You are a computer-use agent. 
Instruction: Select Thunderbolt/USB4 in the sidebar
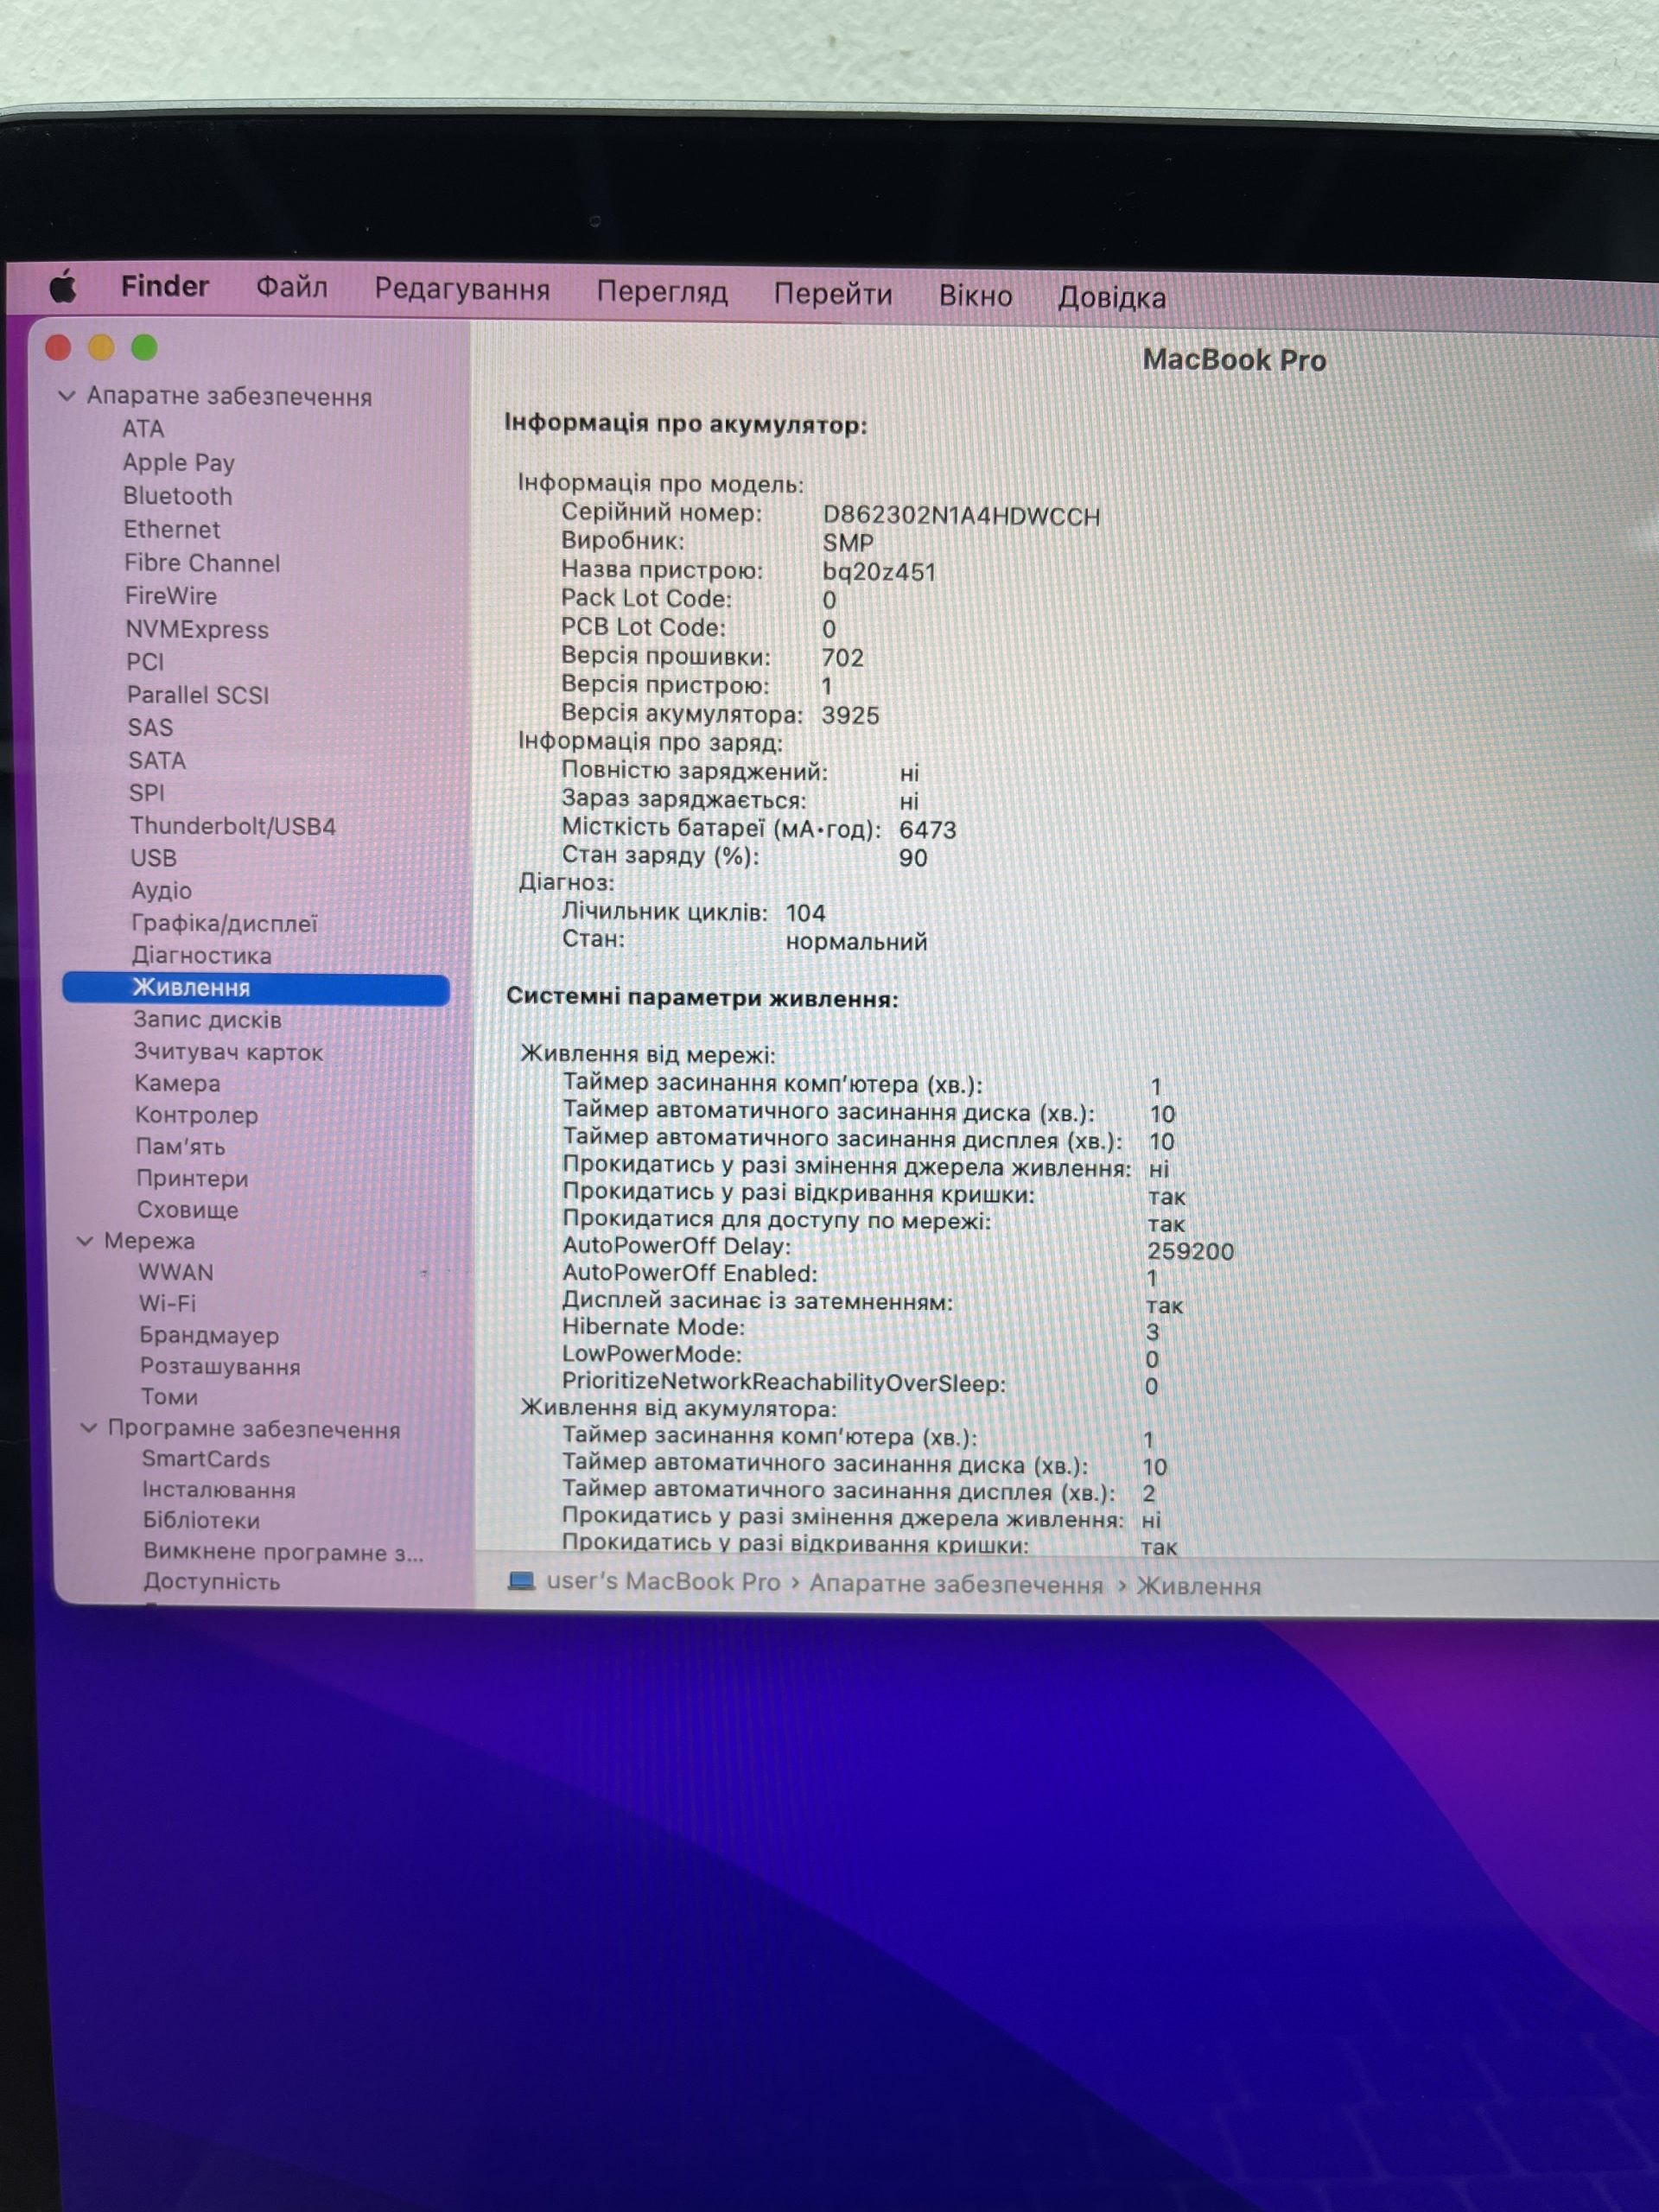(x=233, y=826)
